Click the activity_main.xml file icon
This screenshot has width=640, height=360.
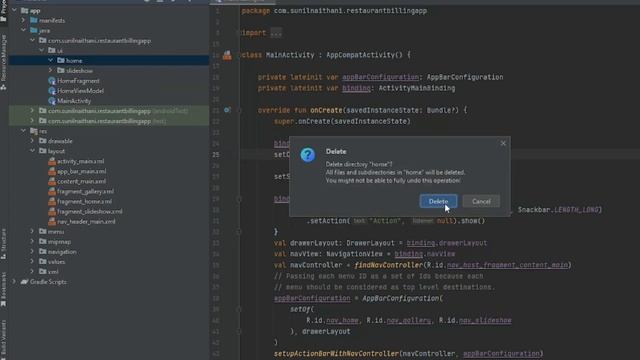[x=52, y=161]
